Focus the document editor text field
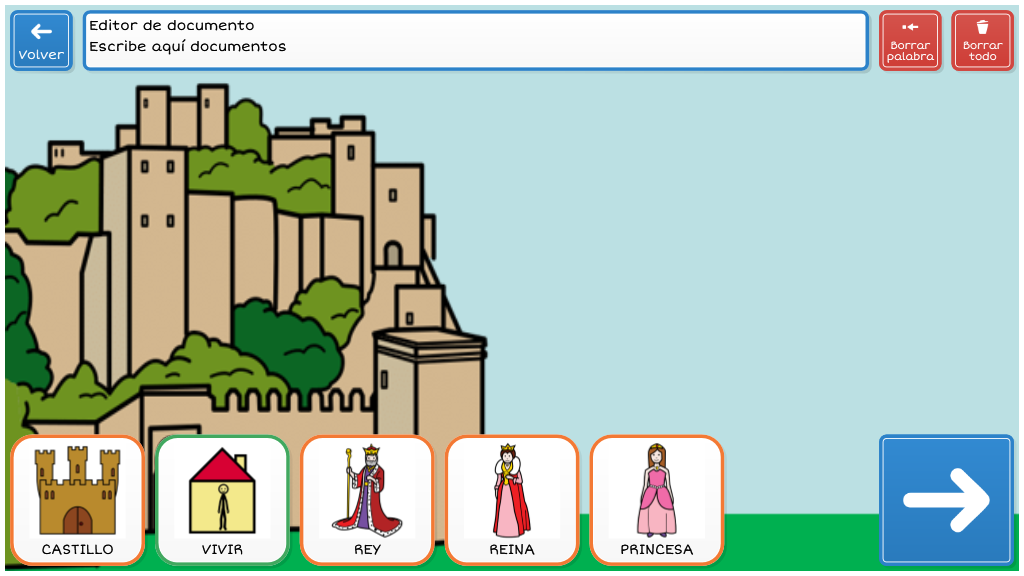The width and height of the screenshot is (1024, 576). coord(475,41)
